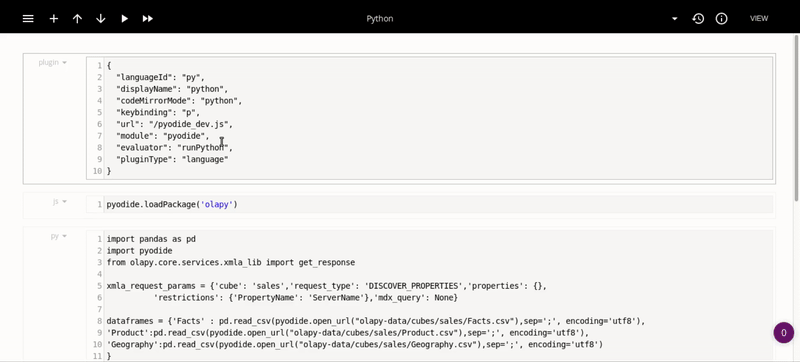Click the purple 0 notification badge
This screenshot has height=362, width=800.
pyautogui.click(x=784, y=333)
